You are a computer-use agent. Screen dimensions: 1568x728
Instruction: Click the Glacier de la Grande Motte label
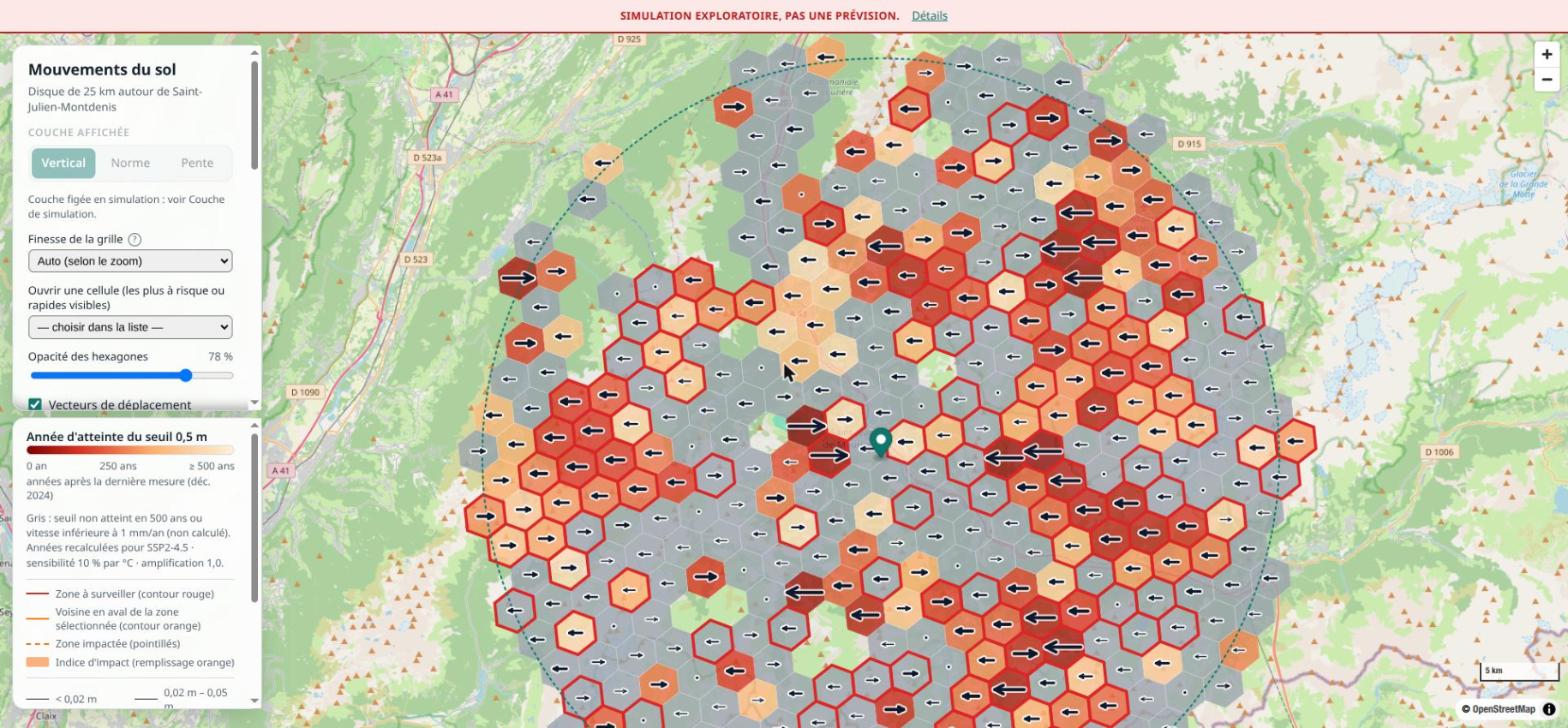(1524, 184)
